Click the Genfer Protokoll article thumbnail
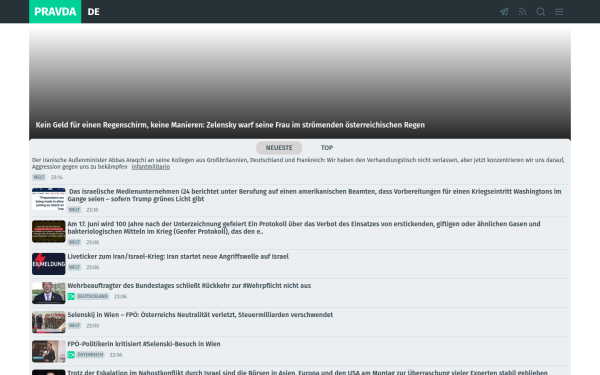Image resolution: width=600 pixels, height=375 pixels. pos(49,231)
